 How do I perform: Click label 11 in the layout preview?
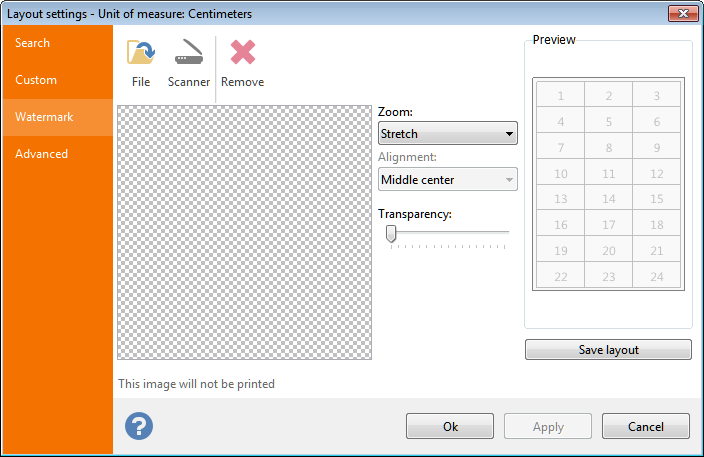click(608, 173)
